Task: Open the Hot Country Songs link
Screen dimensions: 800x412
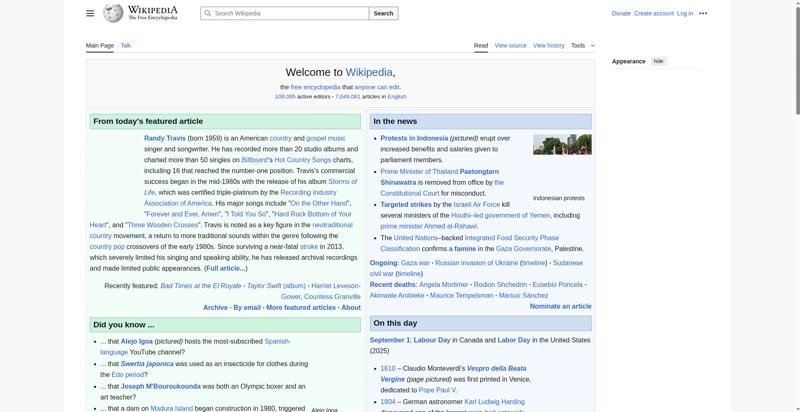Action: pos(303,160)
